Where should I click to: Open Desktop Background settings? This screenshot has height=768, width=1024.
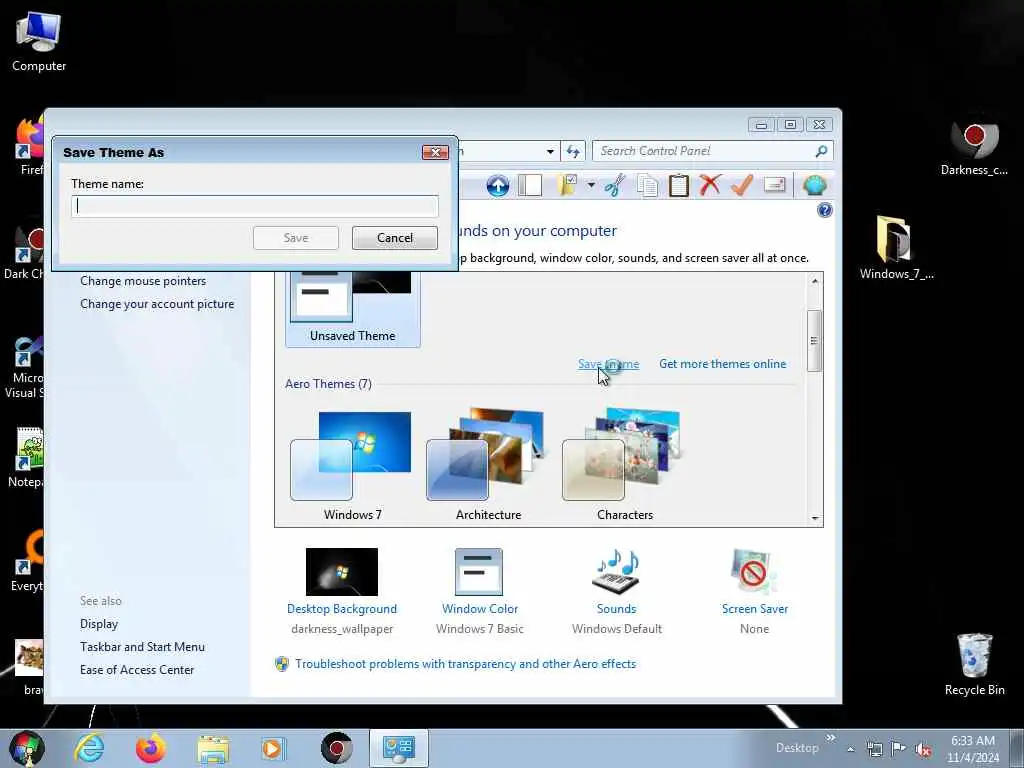(x=342, y=592)
